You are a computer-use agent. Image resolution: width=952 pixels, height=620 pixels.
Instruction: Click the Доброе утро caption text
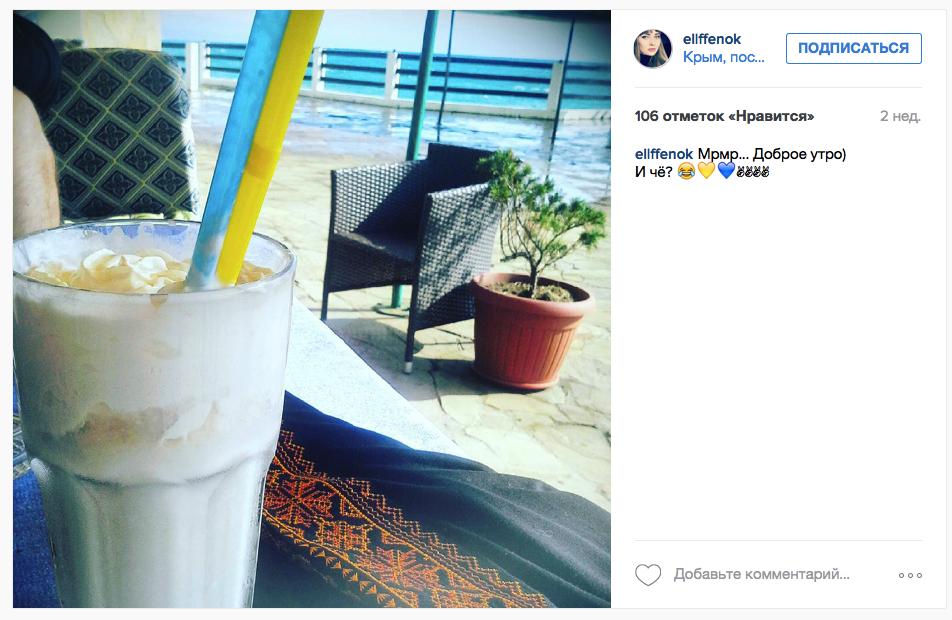[799, 154]
